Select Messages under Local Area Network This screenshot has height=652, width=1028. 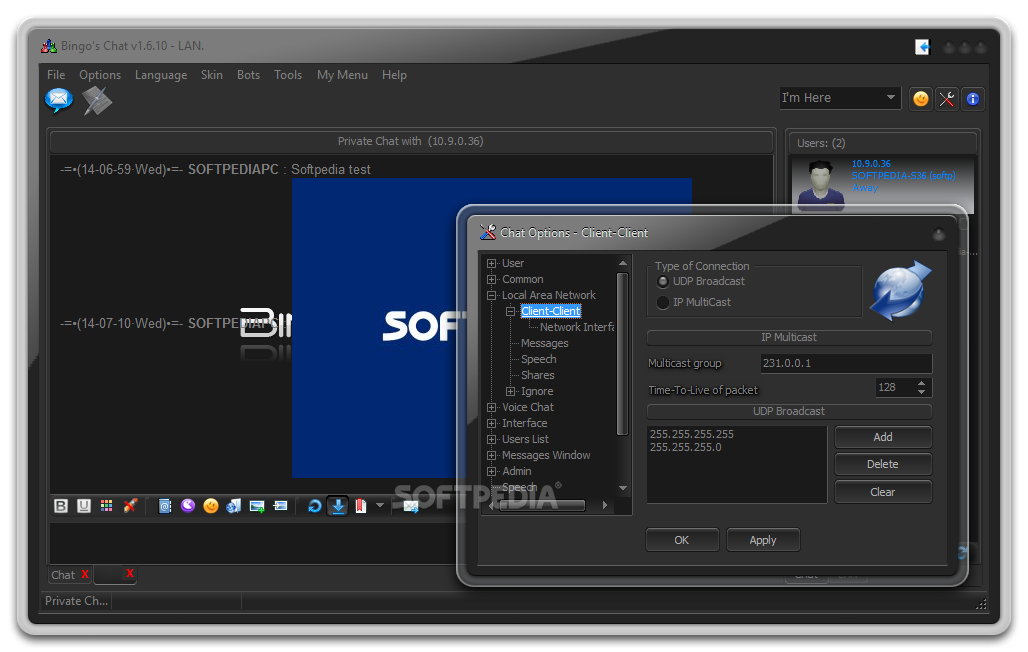coord(544,343)
